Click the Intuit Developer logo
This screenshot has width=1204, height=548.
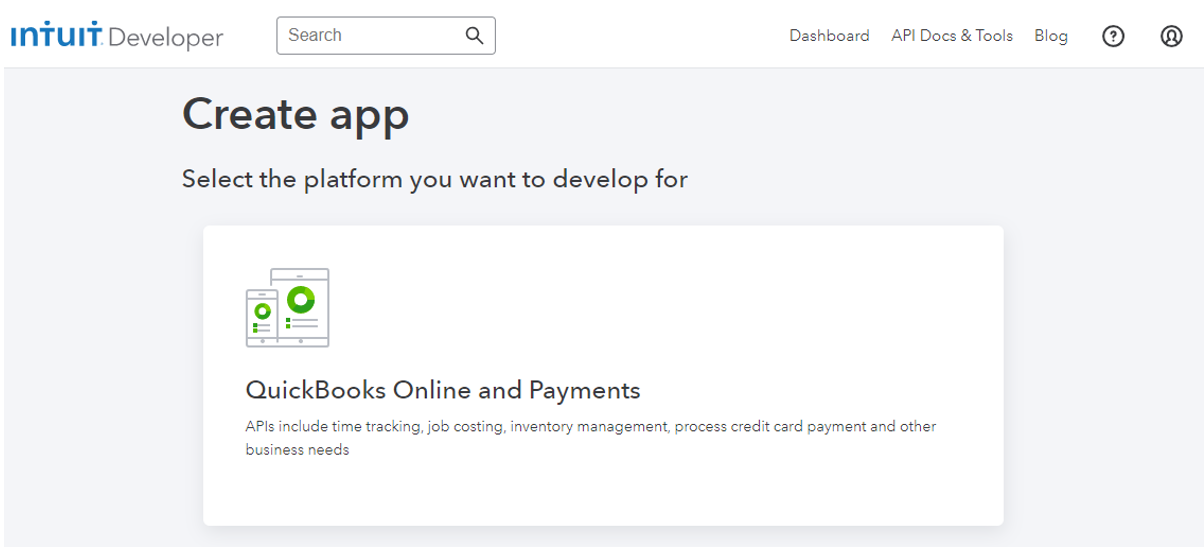tap(116, 37)
